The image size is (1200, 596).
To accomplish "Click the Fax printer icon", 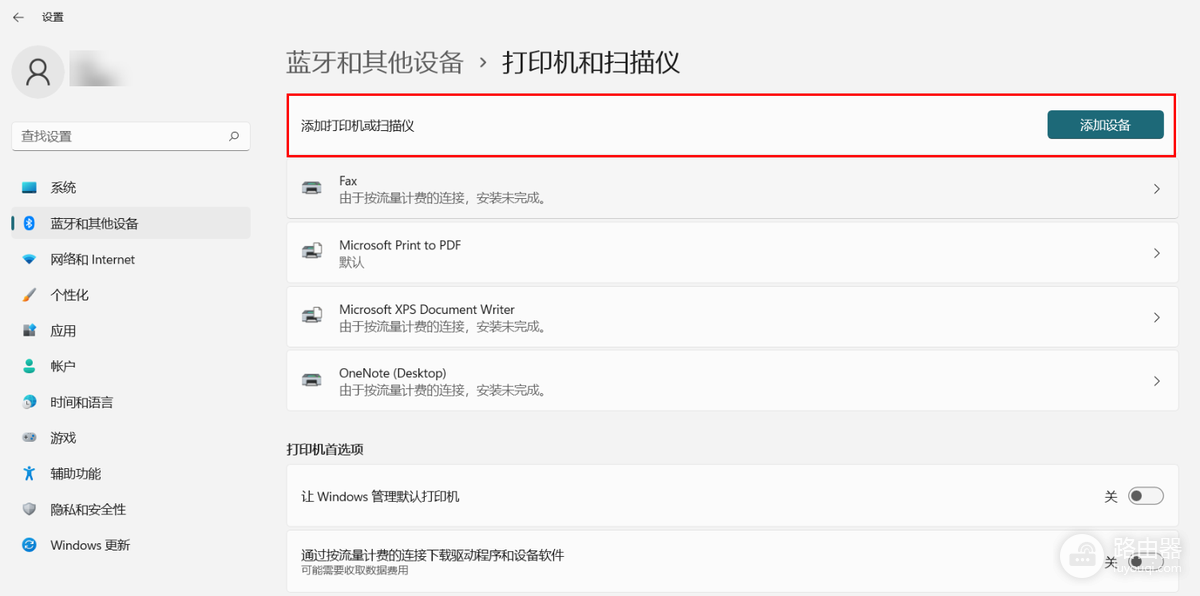I will [312, 189].
